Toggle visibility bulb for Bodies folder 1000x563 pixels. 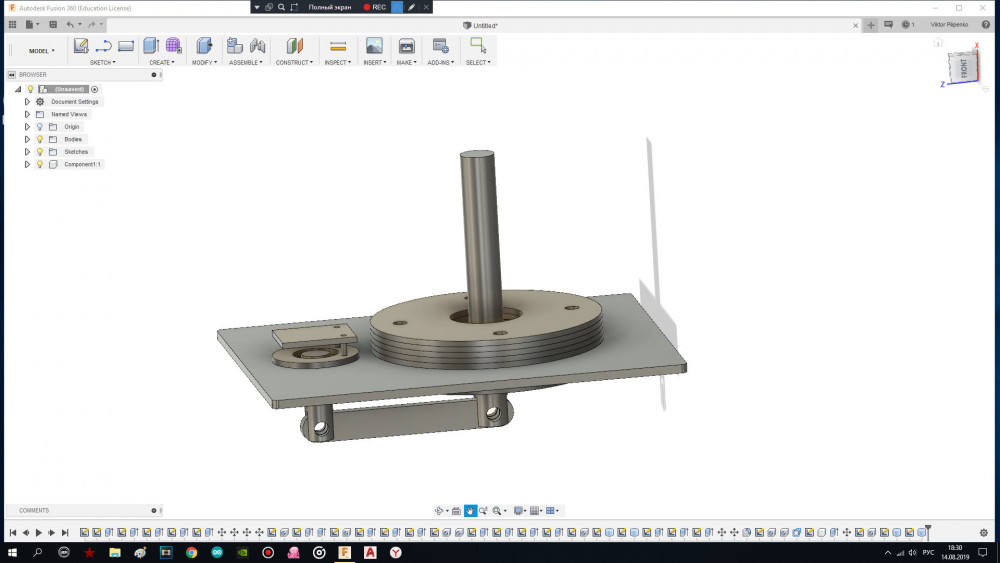pyautogui.click(x=40, y=139)
